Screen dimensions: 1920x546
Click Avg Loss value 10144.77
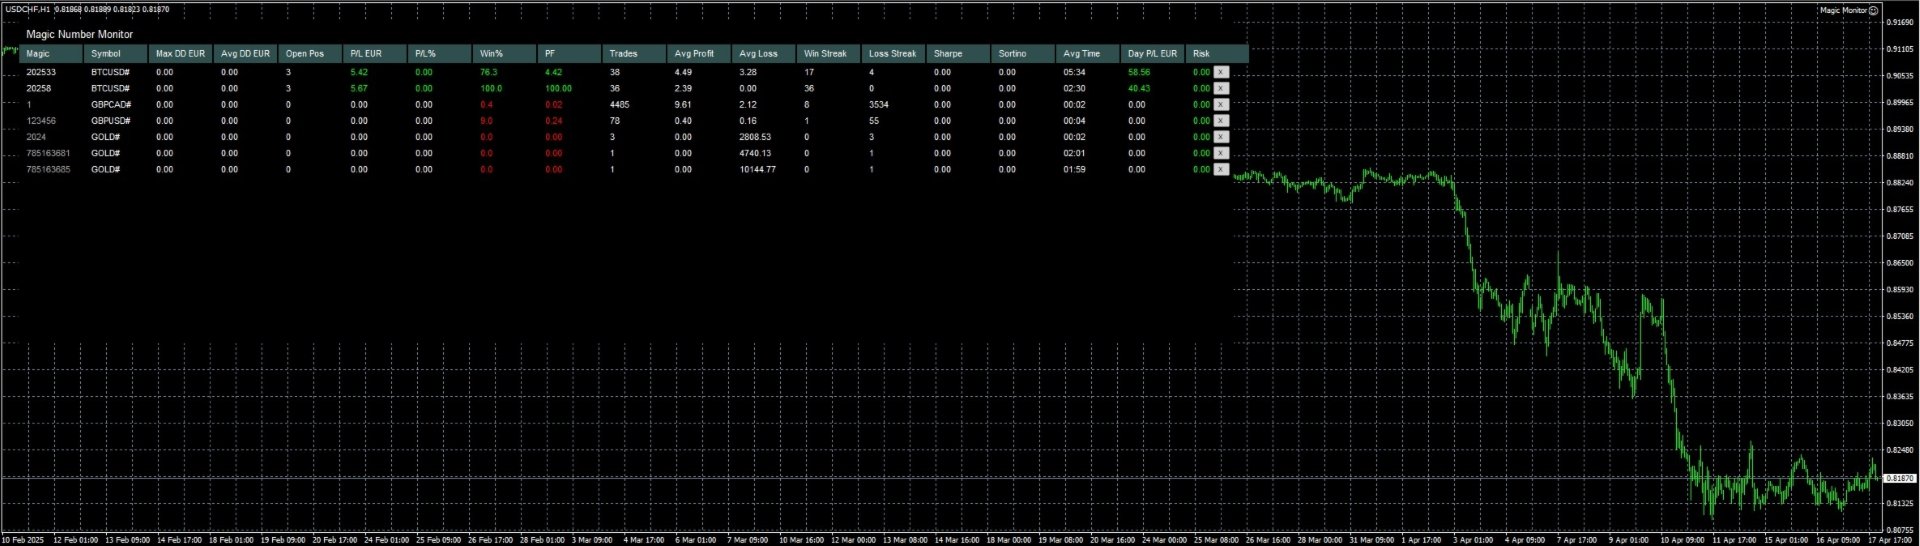point(757,169)
